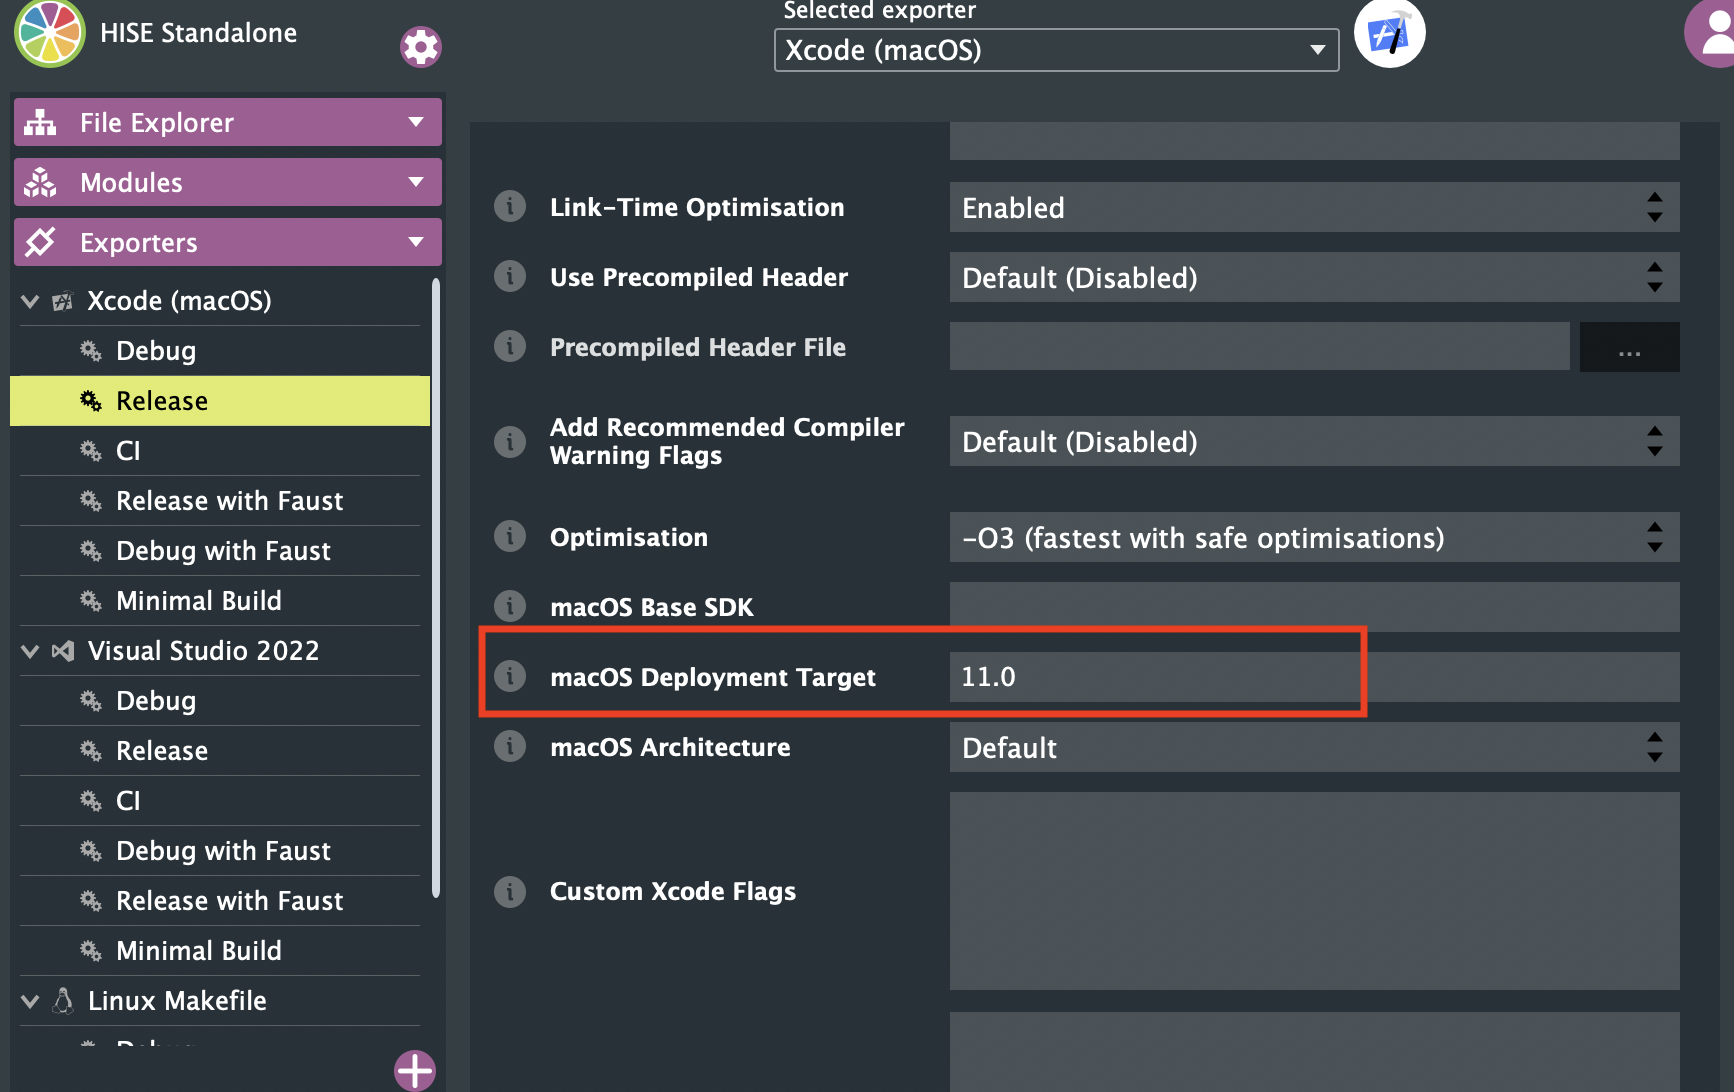1734x1092 pixels.
Task: Open the Optimisation level dropdown
Action: coord(1314,537)
